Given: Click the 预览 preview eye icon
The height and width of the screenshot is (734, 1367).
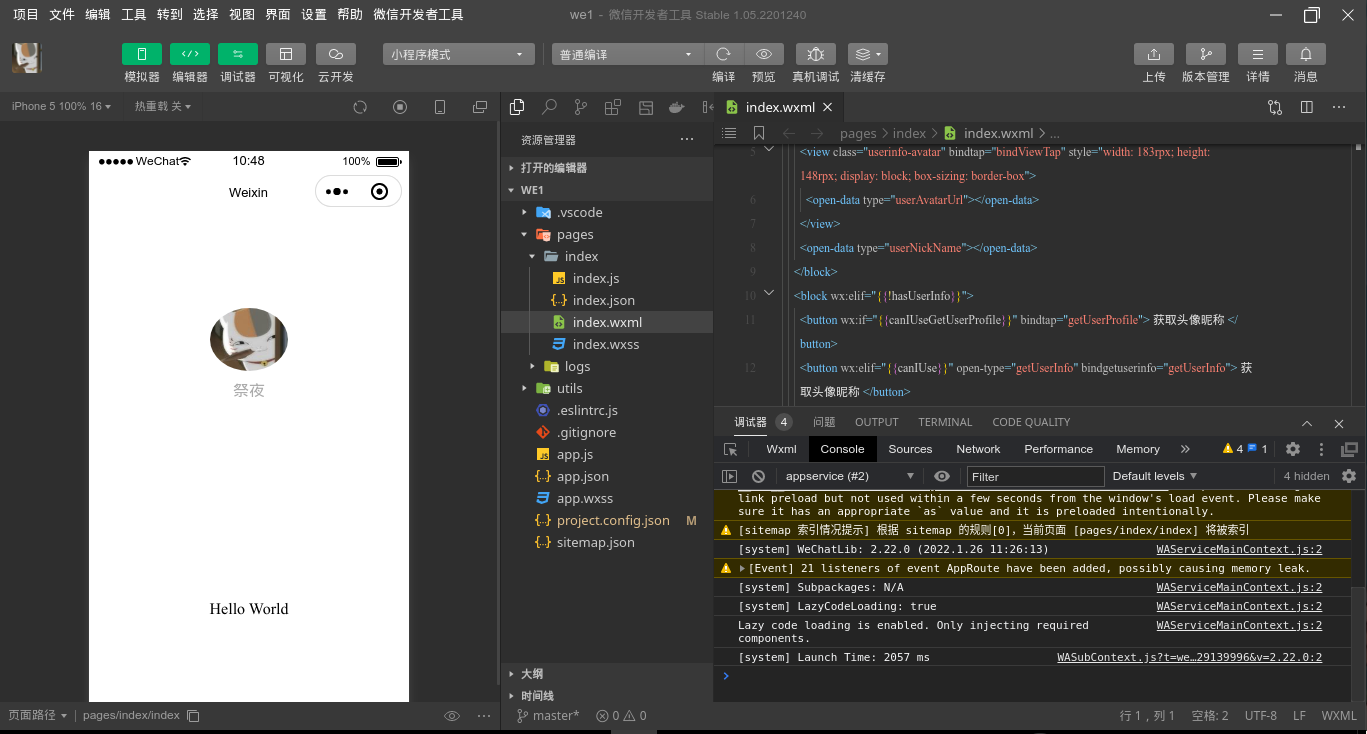Looking at the screenshot, I should point(764,54).
